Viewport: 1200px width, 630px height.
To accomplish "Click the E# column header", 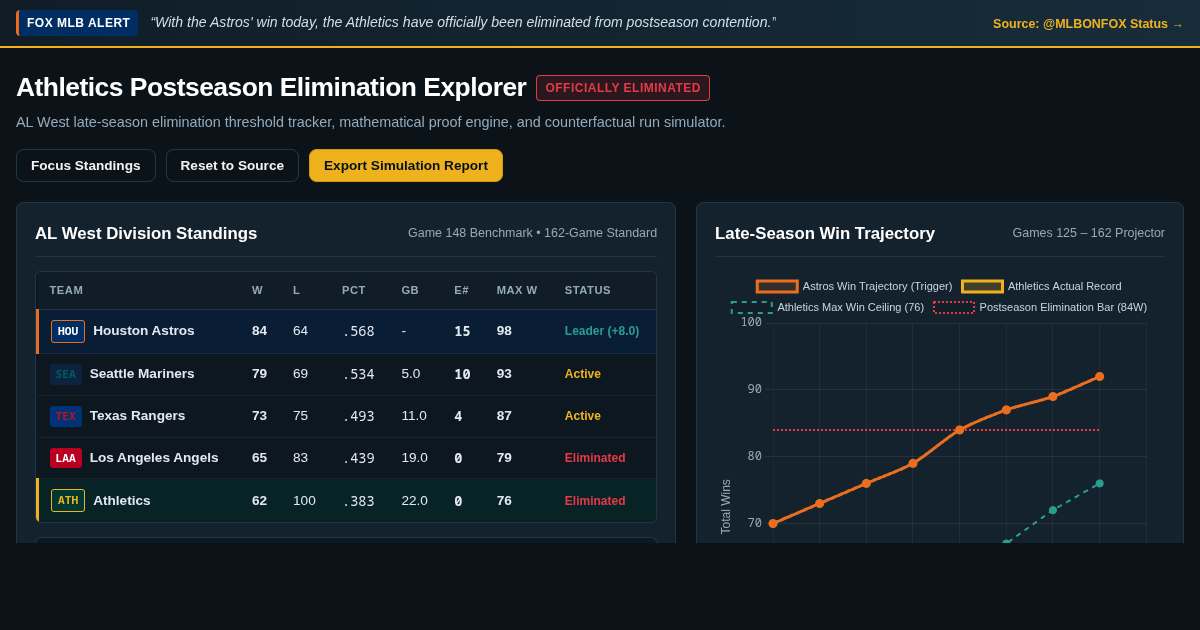I will (461, 290).
